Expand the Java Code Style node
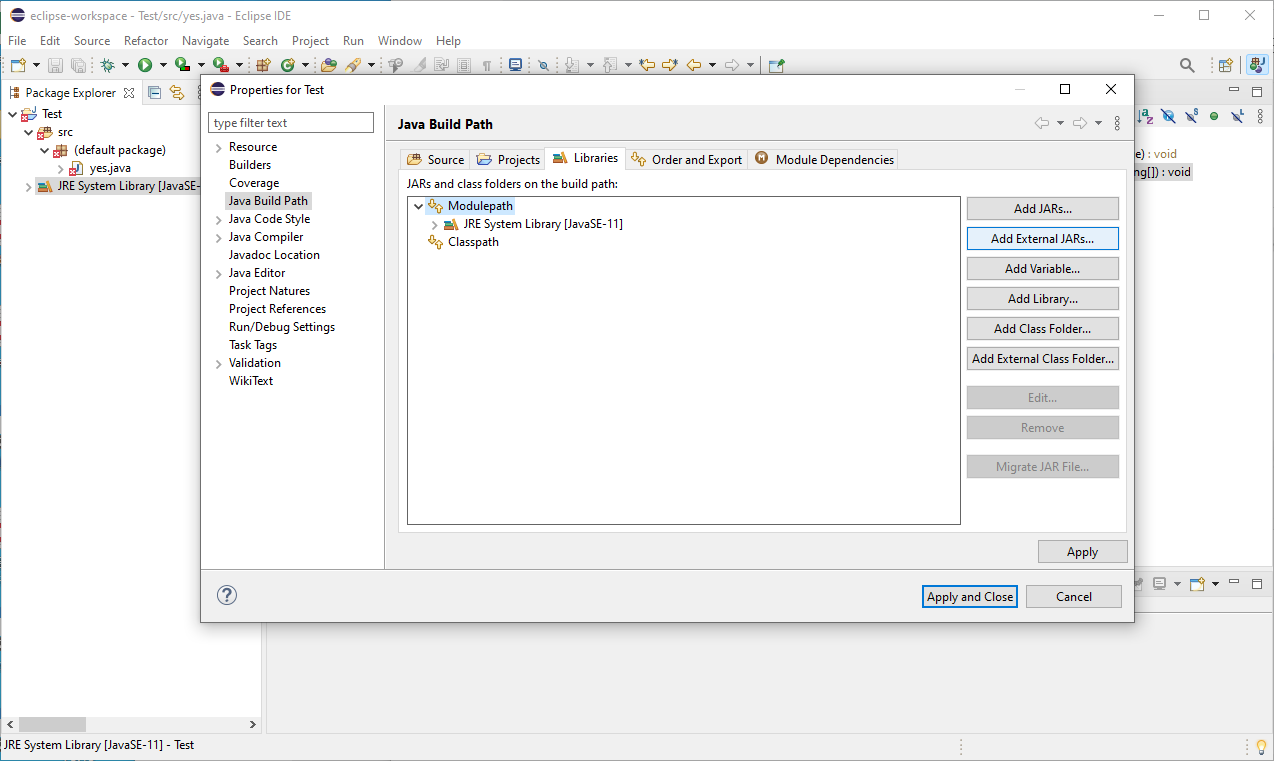This screenshot has width=1274, height=761. (x=219, y=219)
